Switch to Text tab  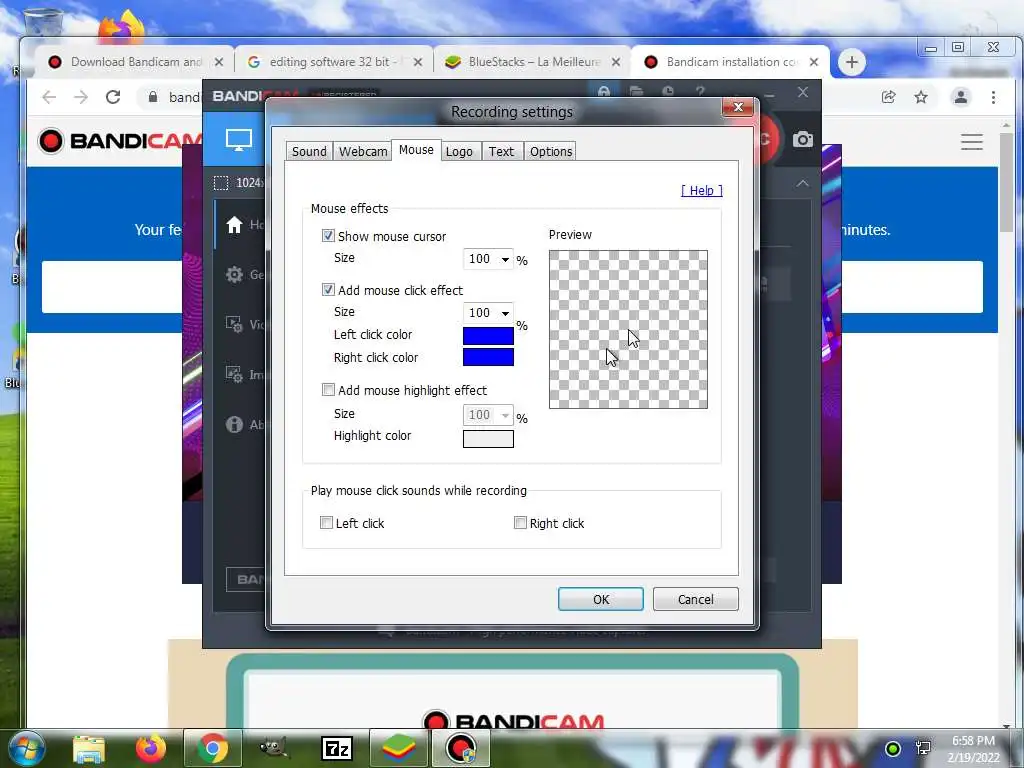pos(501,152)
